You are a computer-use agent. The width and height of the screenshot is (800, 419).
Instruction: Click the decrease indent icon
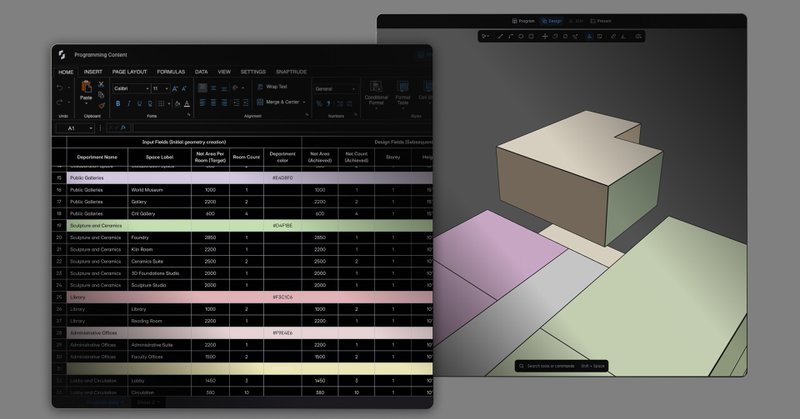coord(236,103)
